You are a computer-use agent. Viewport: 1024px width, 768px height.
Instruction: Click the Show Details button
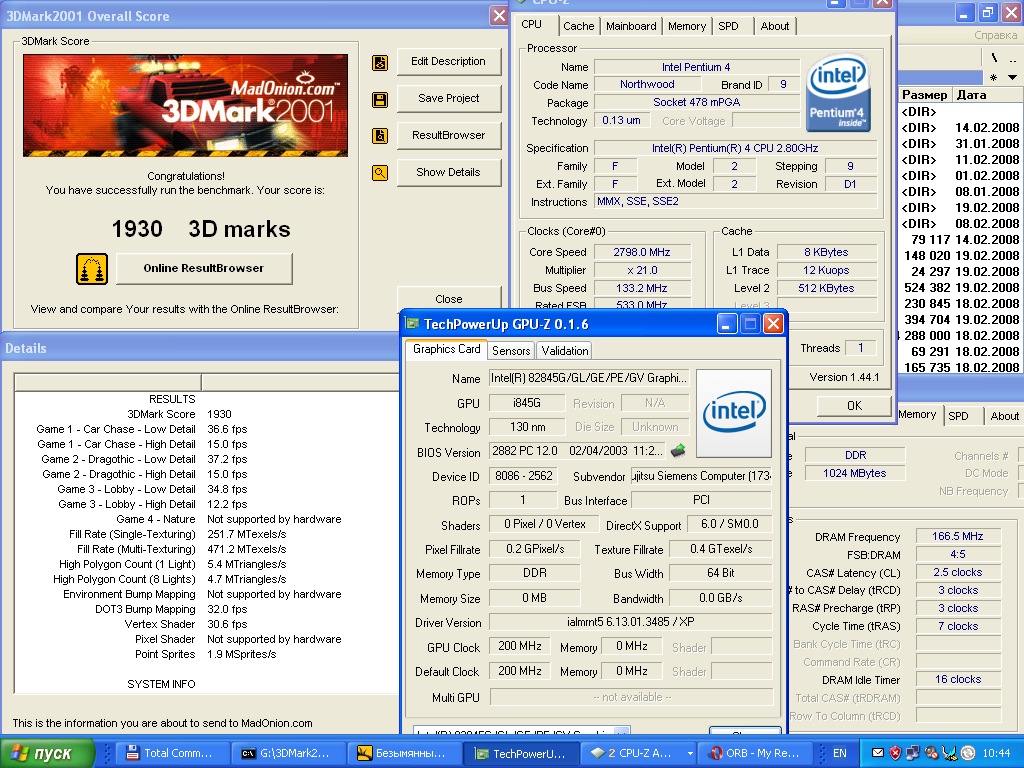click(449, 172)
